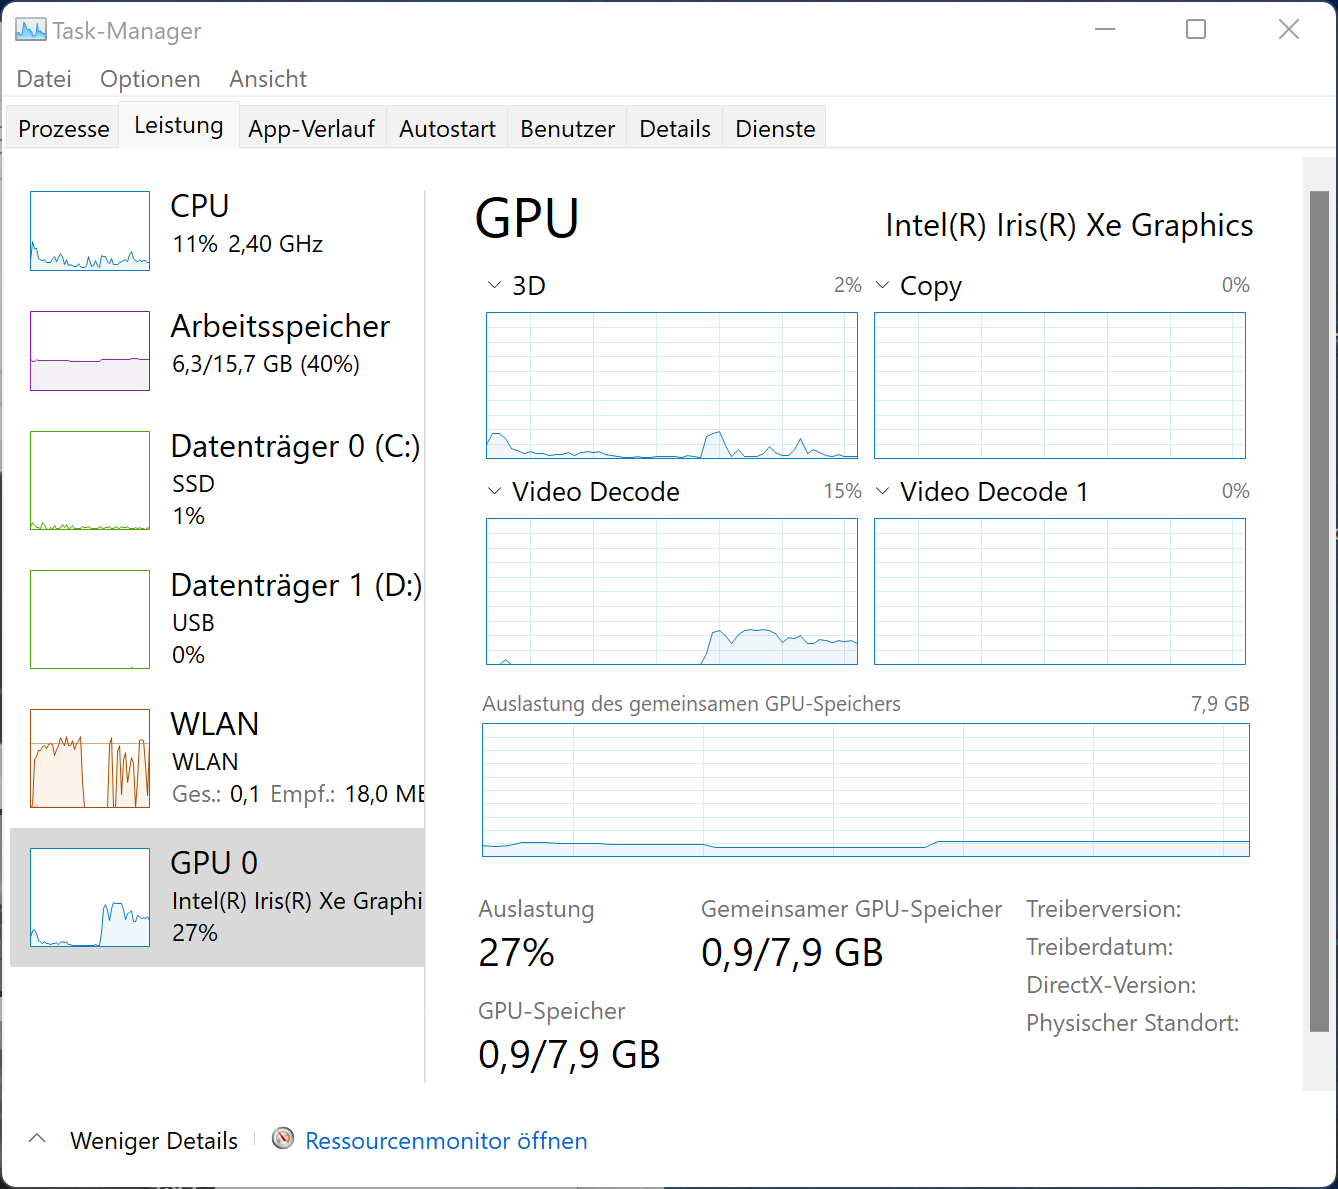Click the Treiberdatum label
This screenshot has height=1189, width=1338.
tap(1100, 947)
